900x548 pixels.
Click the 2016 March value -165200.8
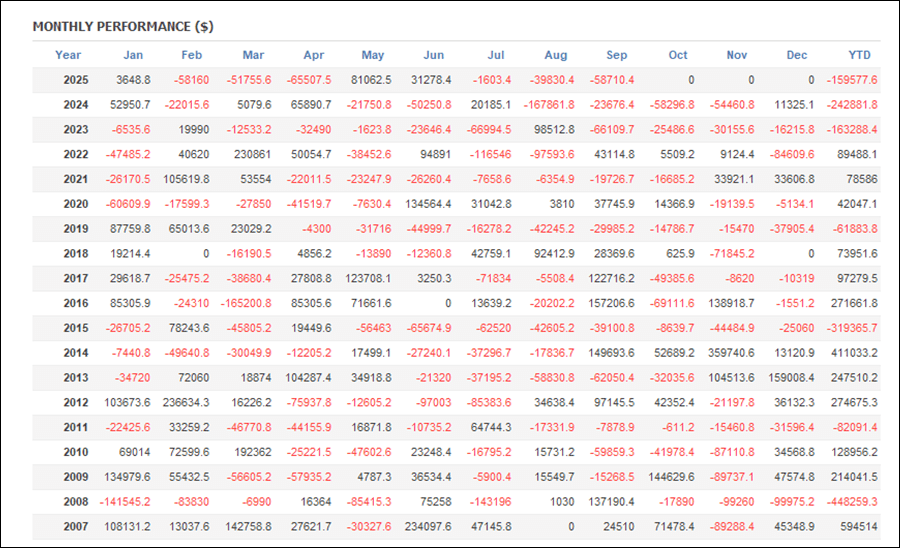point(239,303)
